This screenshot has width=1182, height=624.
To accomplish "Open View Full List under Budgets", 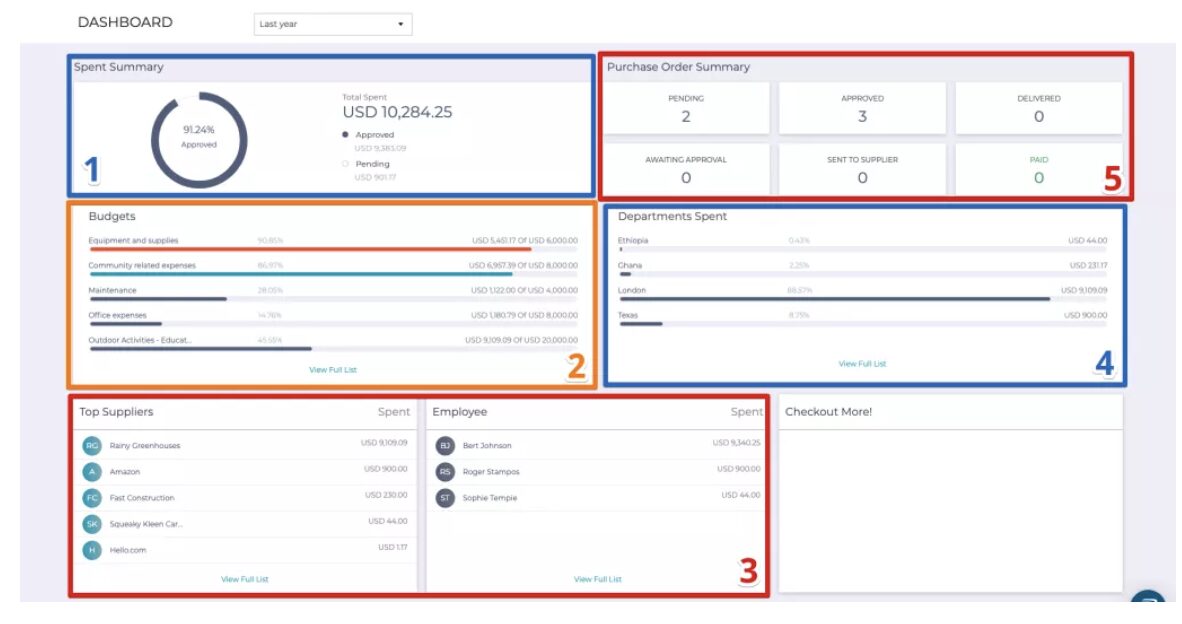I will click(332, 370).
